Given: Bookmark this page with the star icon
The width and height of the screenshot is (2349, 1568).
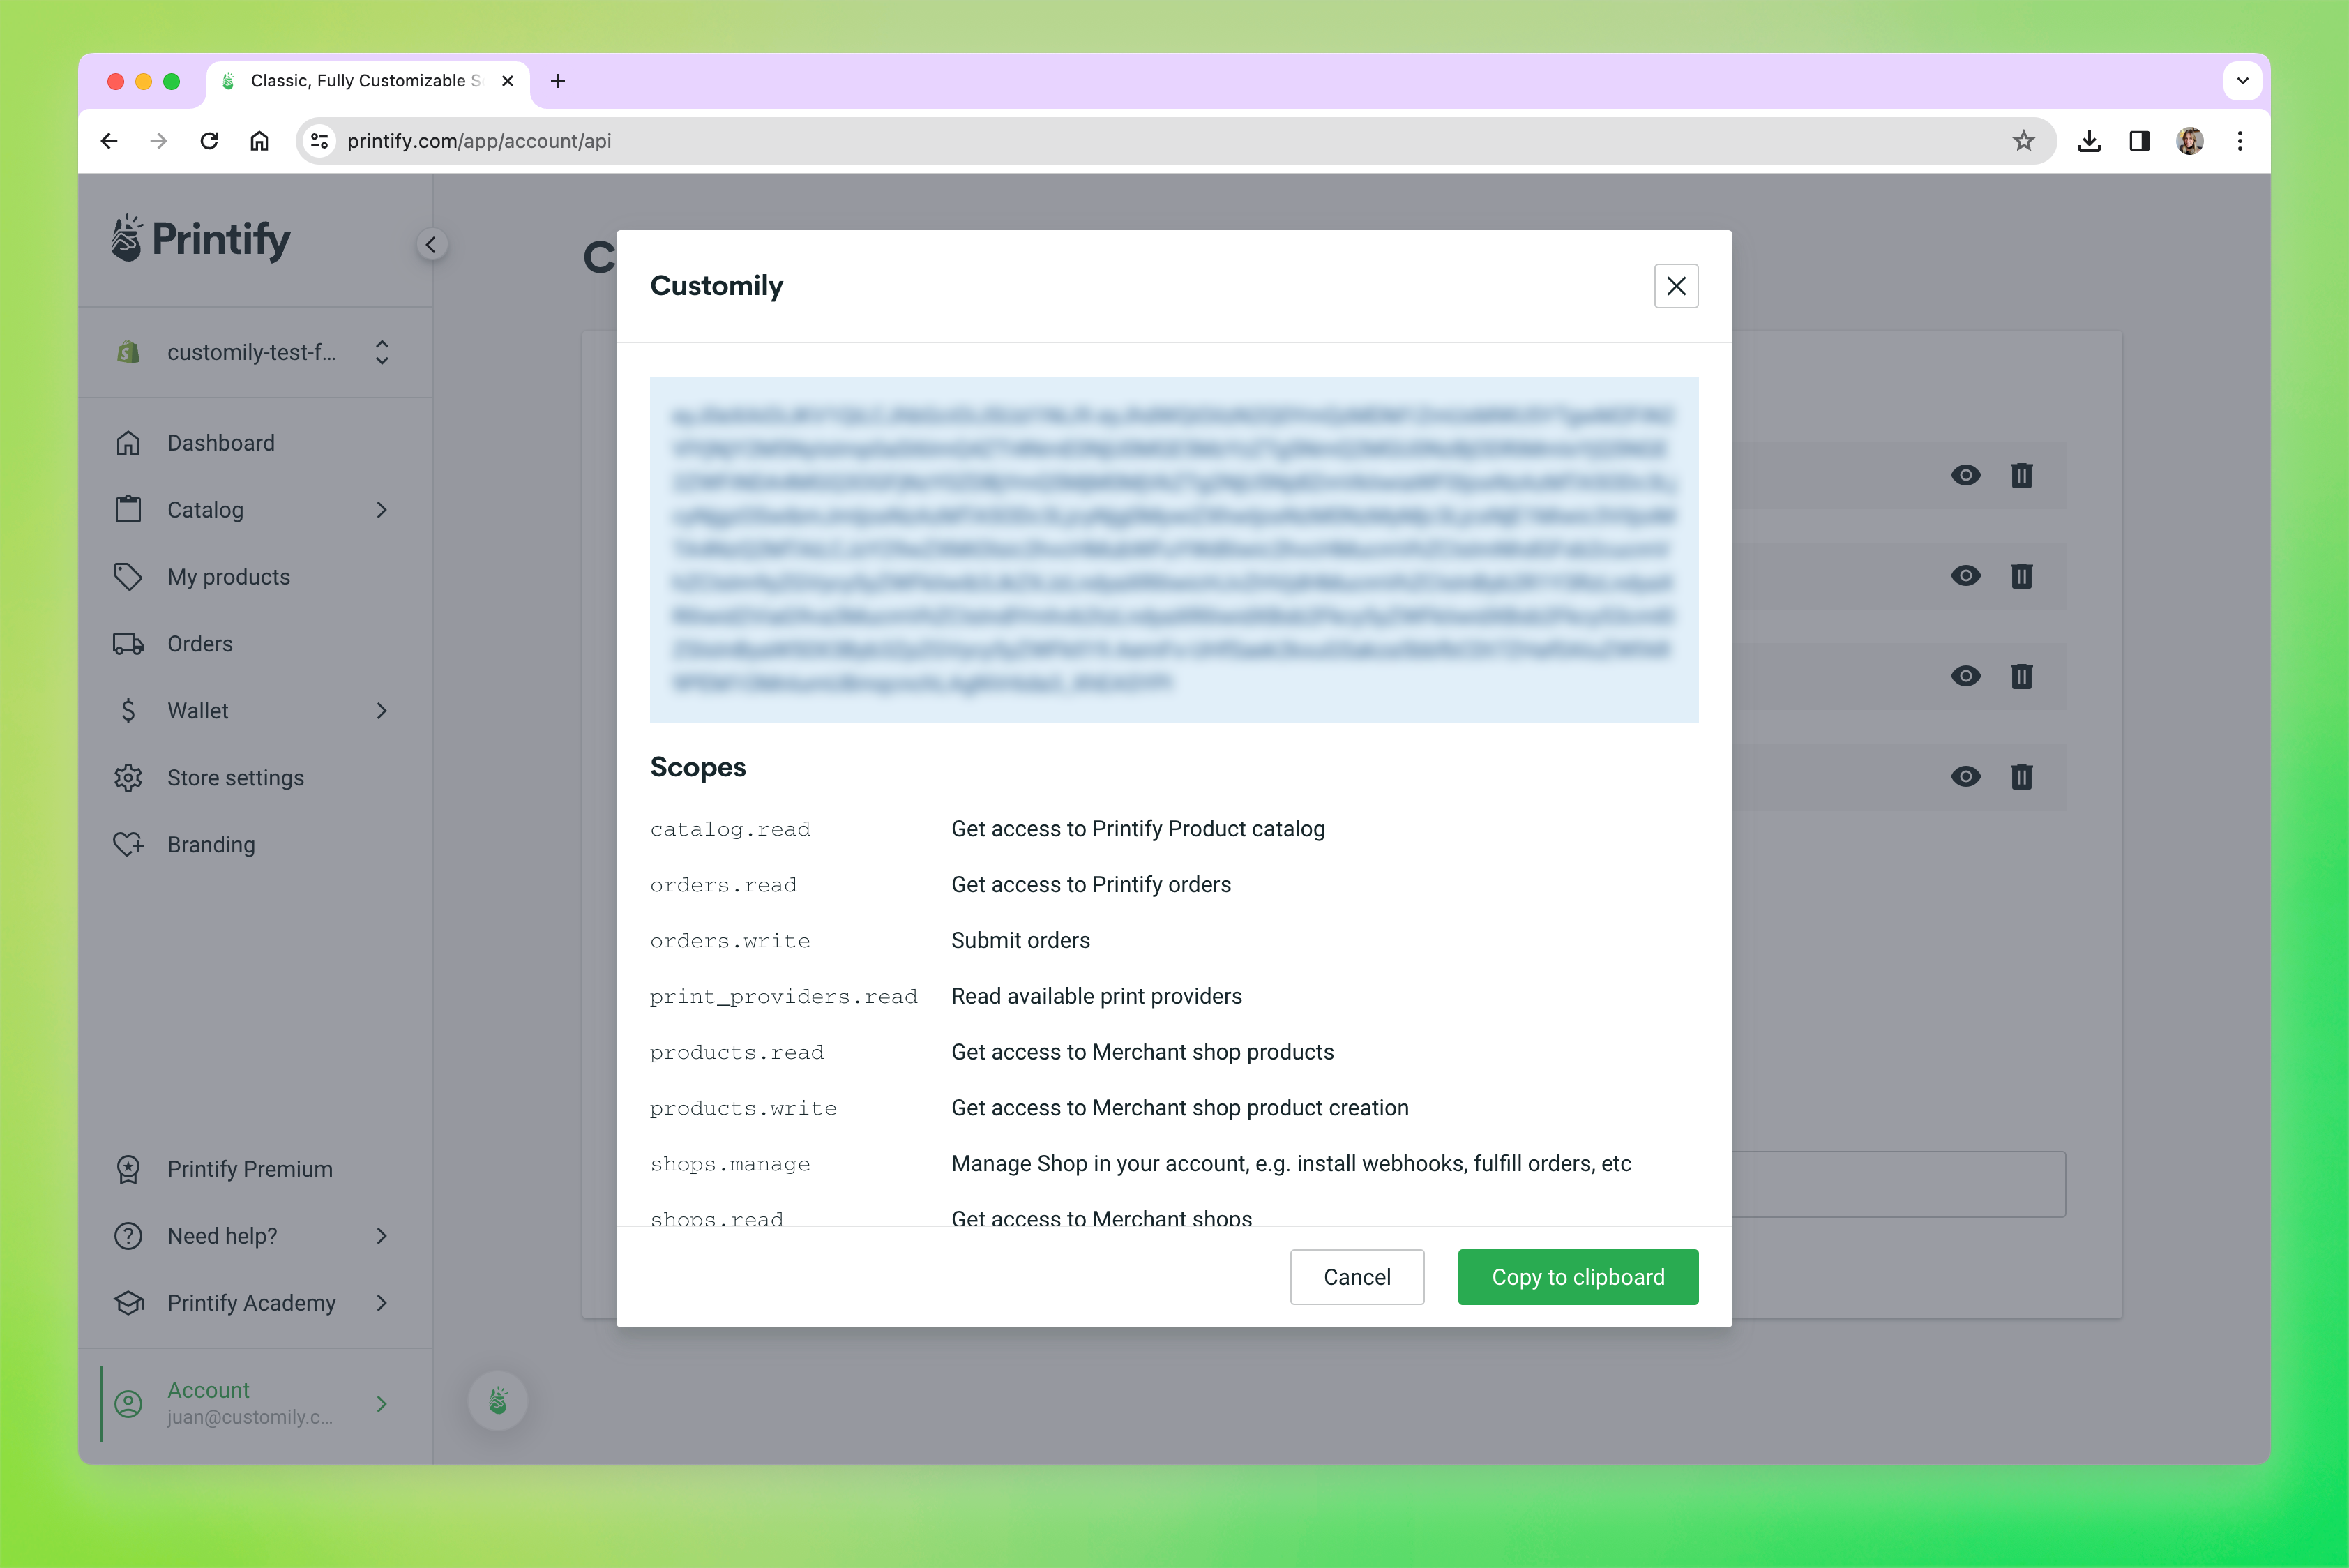Looking at the screenshot, I should point(2023,141).
